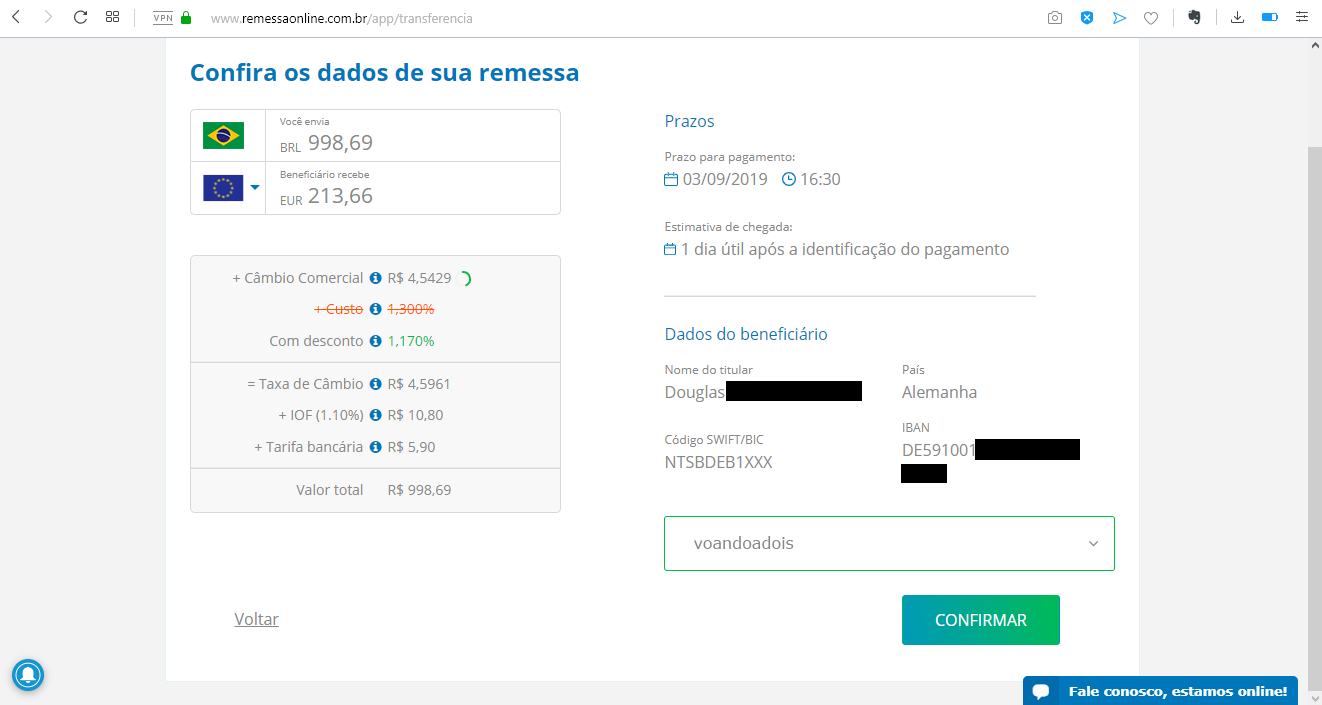
Task: Open the voandoadois coupon dropdown
Action: [x=889, y=544]
